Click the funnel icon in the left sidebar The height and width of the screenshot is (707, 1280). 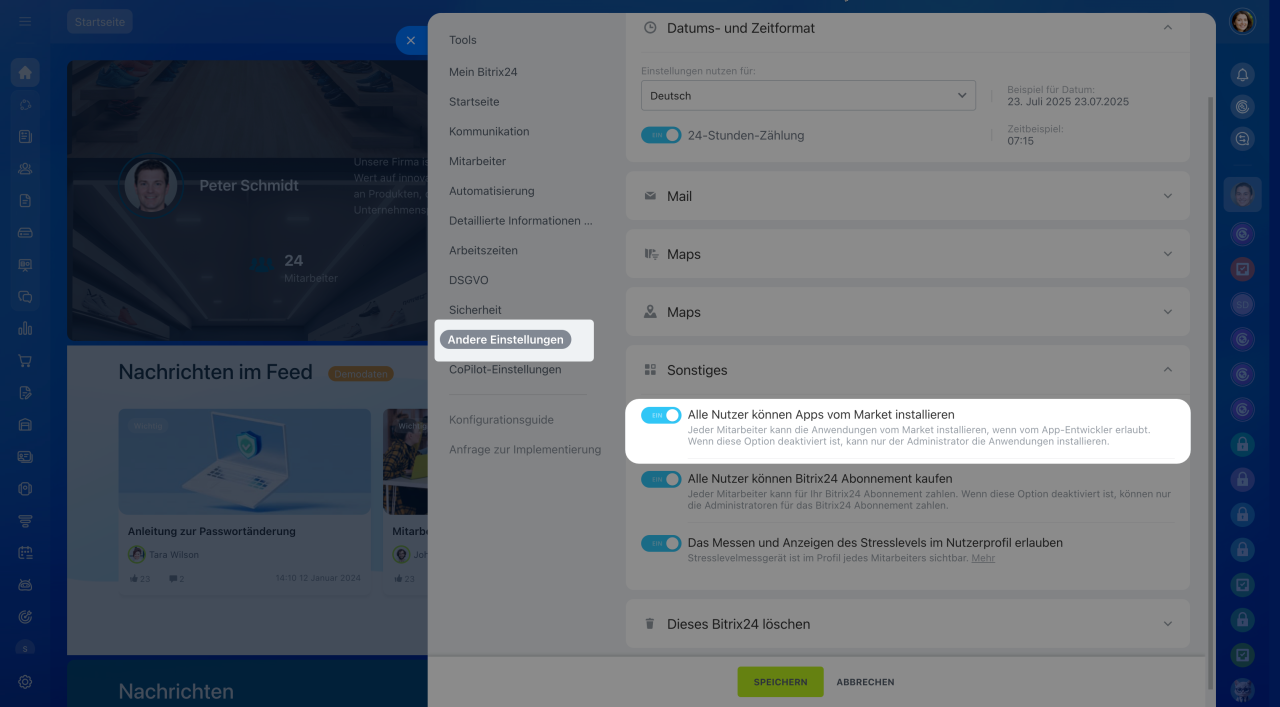point(25,521)
